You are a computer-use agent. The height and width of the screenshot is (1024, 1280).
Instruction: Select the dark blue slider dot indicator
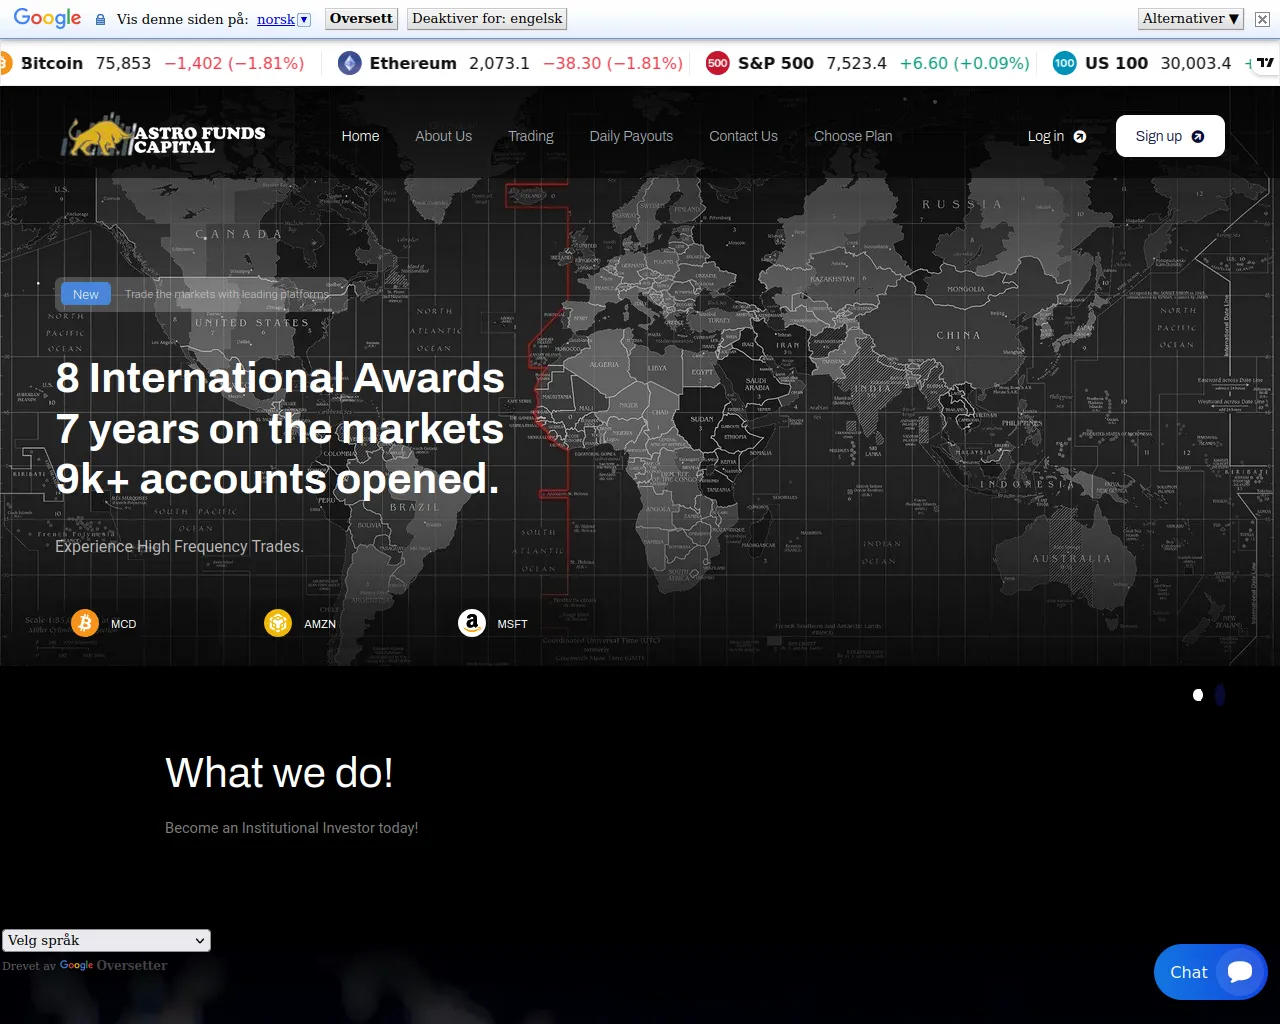point(1220,695)
